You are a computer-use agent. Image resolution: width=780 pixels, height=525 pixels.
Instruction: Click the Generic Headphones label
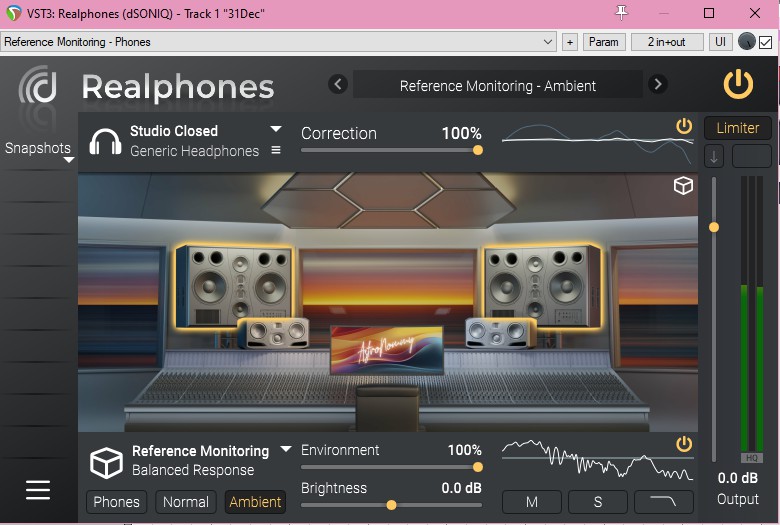tap(195, 151)
